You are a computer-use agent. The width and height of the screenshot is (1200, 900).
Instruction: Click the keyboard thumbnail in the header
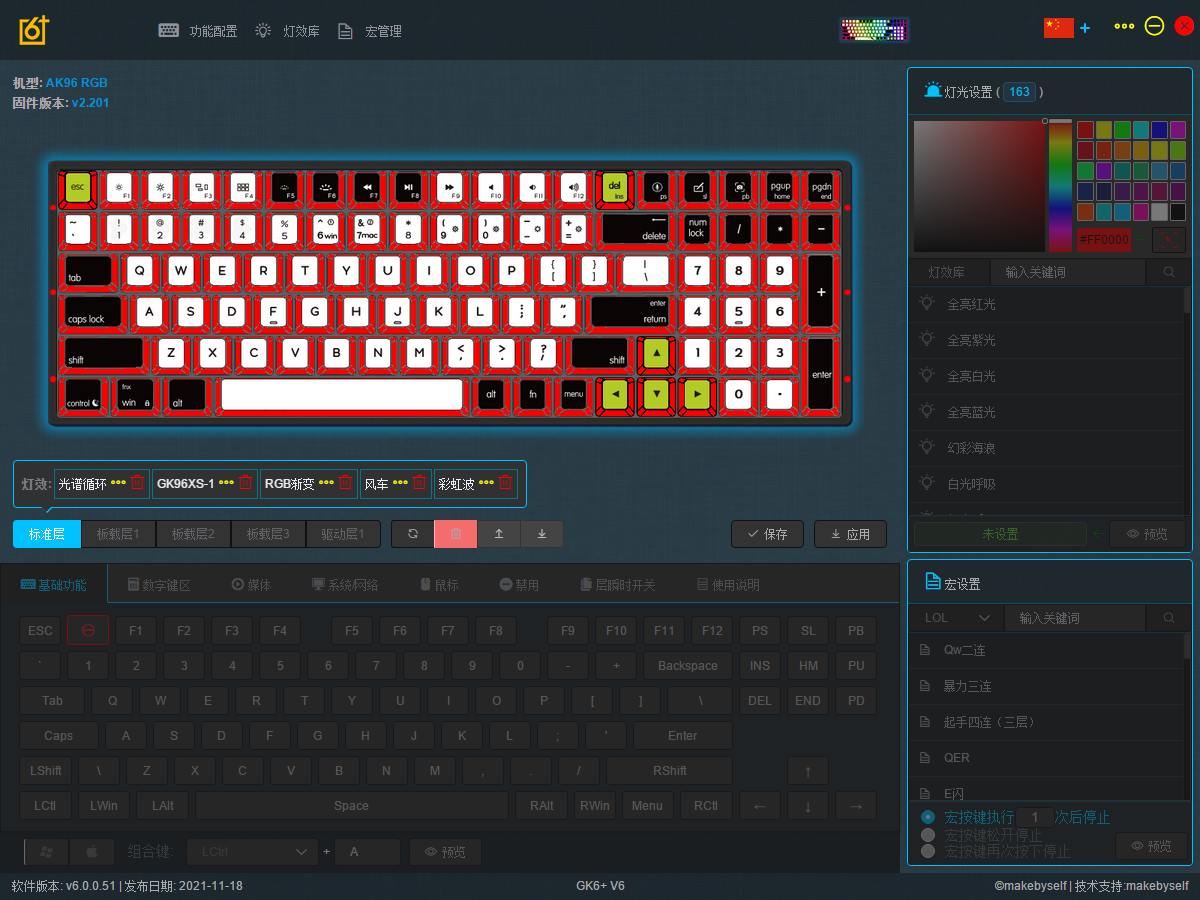tap(874, 30)
